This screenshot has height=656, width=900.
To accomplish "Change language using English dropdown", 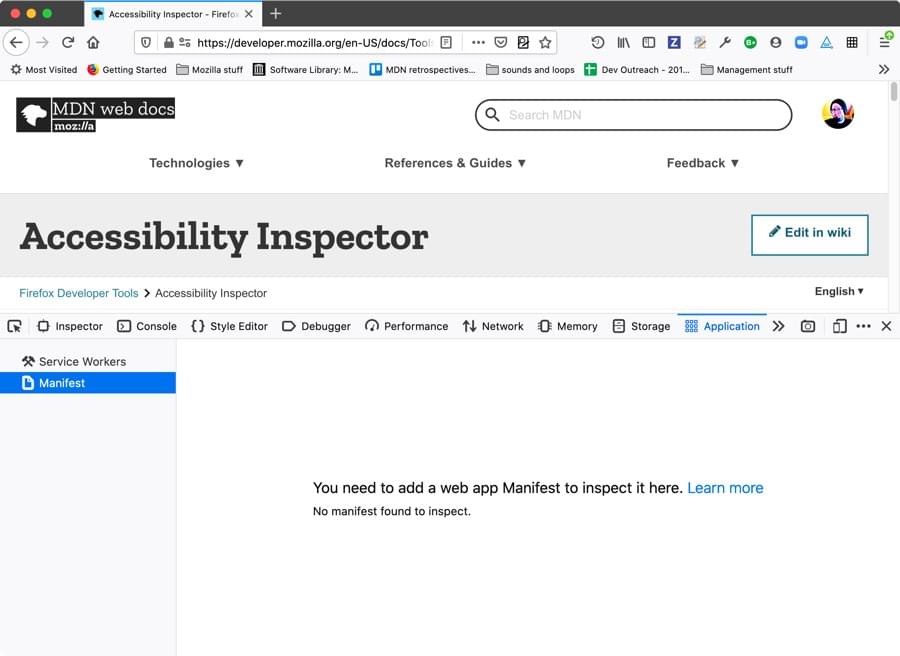I will (x=839, y=291).
